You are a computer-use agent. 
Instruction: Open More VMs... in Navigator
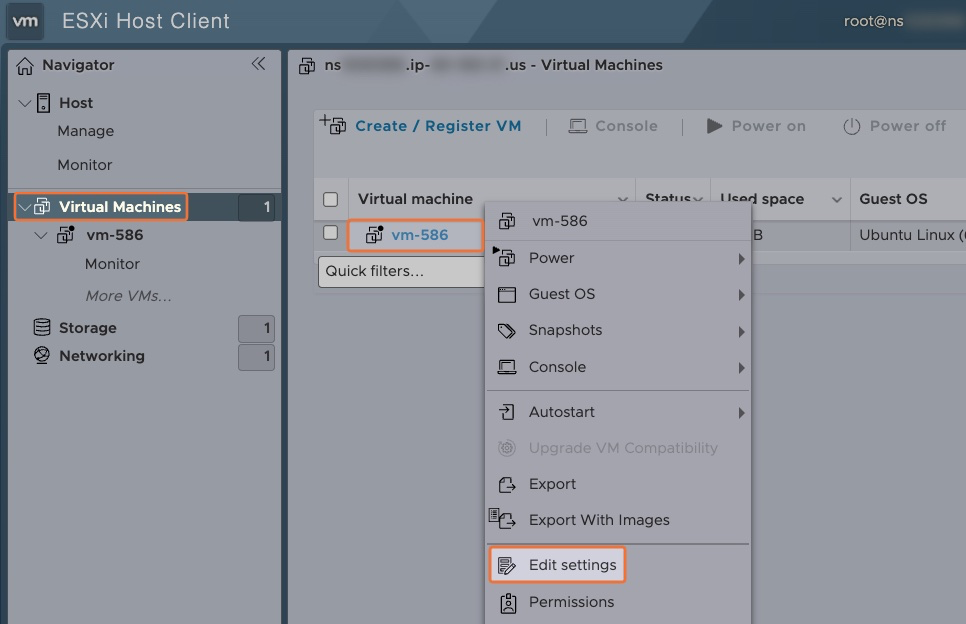coord(128,296)
